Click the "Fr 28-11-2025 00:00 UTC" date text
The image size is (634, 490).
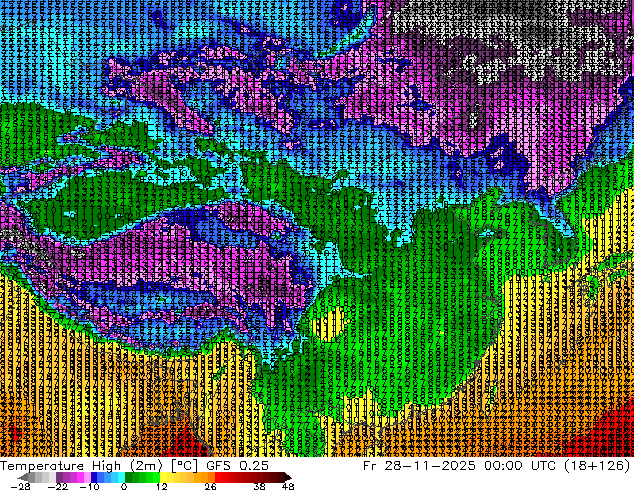(460, 466)
